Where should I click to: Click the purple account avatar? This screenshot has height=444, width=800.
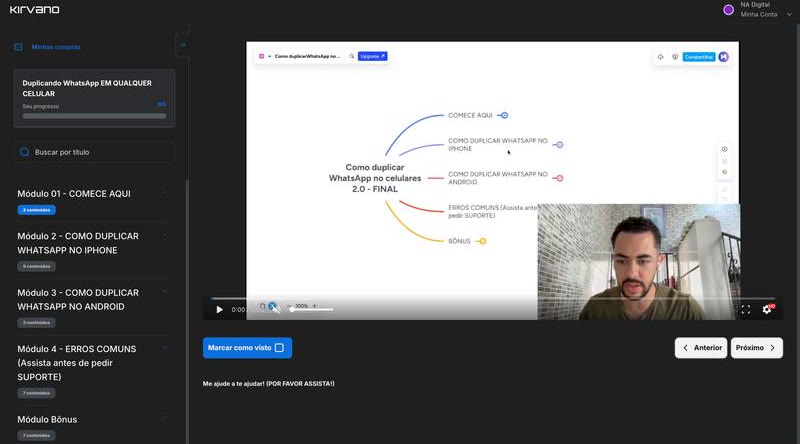point(729,10)
